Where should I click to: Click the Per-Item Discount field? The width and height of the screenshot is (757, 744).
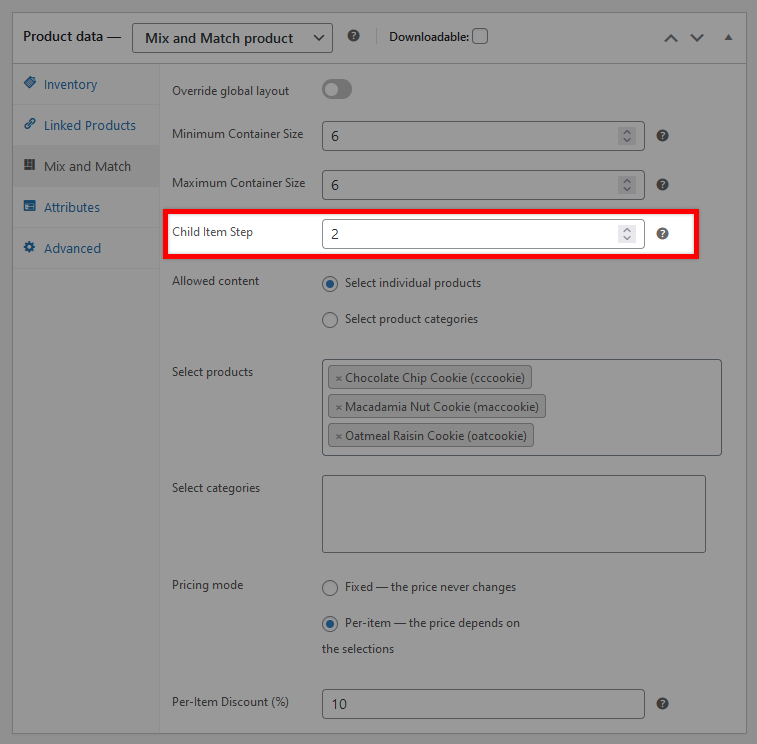[x=483, y=703]
